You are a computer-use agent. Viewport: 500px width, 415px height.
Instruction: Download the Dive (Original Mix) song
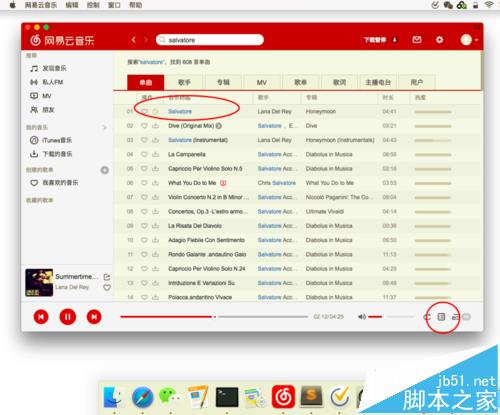pyautogui.click(x=155, y=126)
